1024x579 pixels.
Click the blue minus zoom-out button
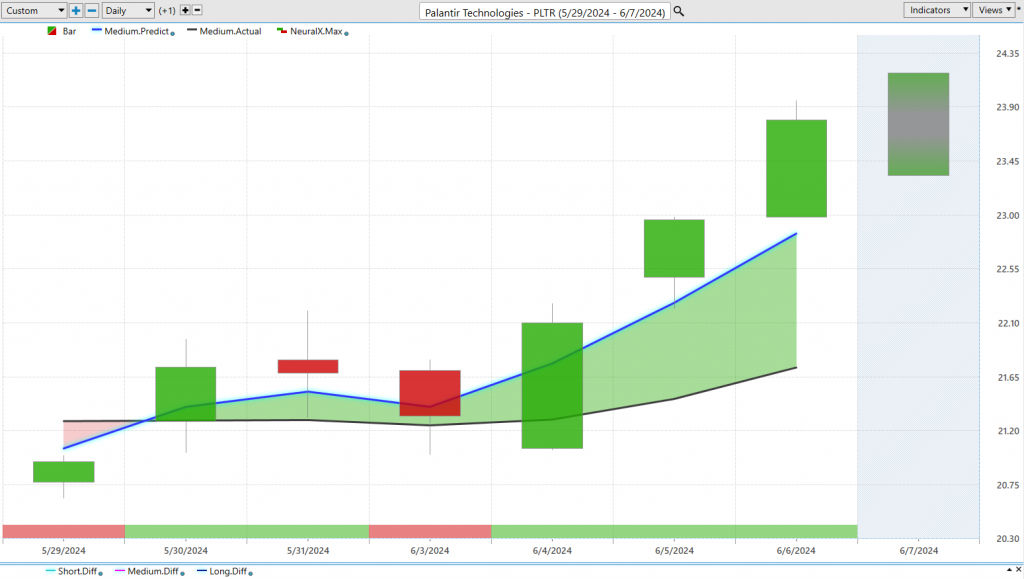[92, 10]
